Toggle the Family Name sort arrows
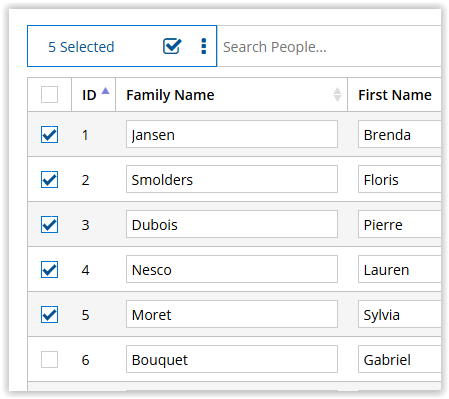 click(x=337, y=95)
